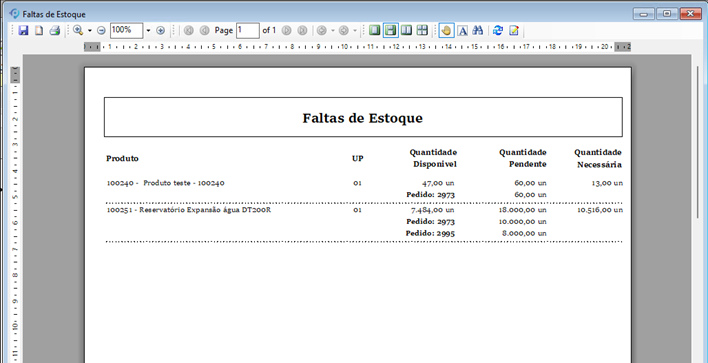The height and width of the screenshot is (363, 708).
Task: Toggle continuous page view layout
Action: [391, 30]
